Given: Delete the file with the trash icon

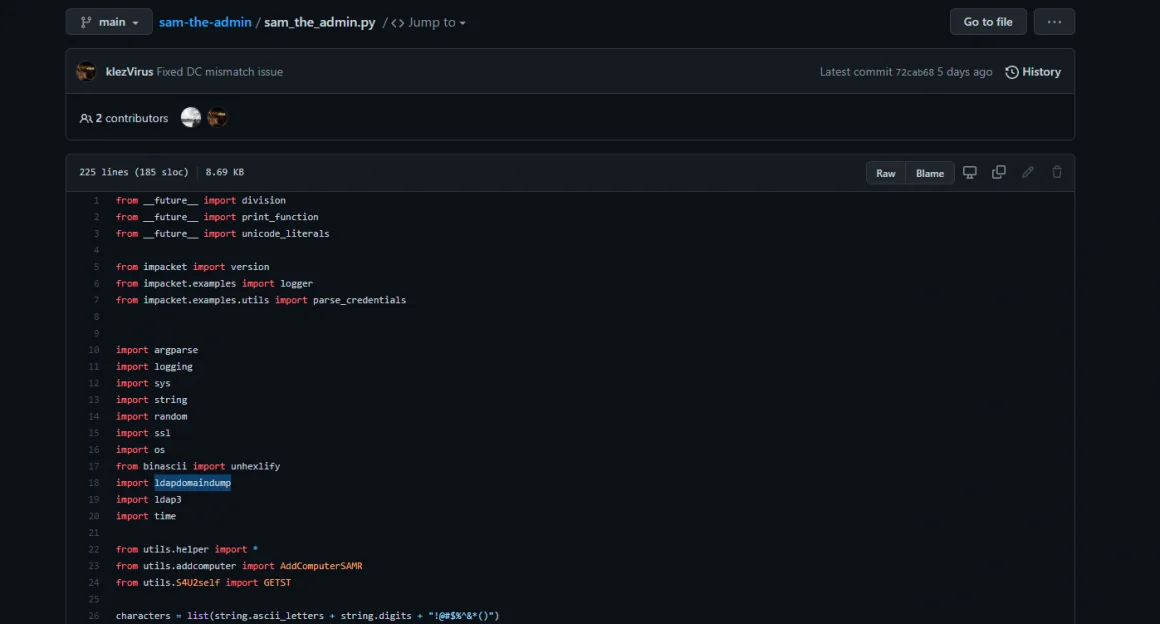Looking at the screenshot, I should [x=1057, y=172].
